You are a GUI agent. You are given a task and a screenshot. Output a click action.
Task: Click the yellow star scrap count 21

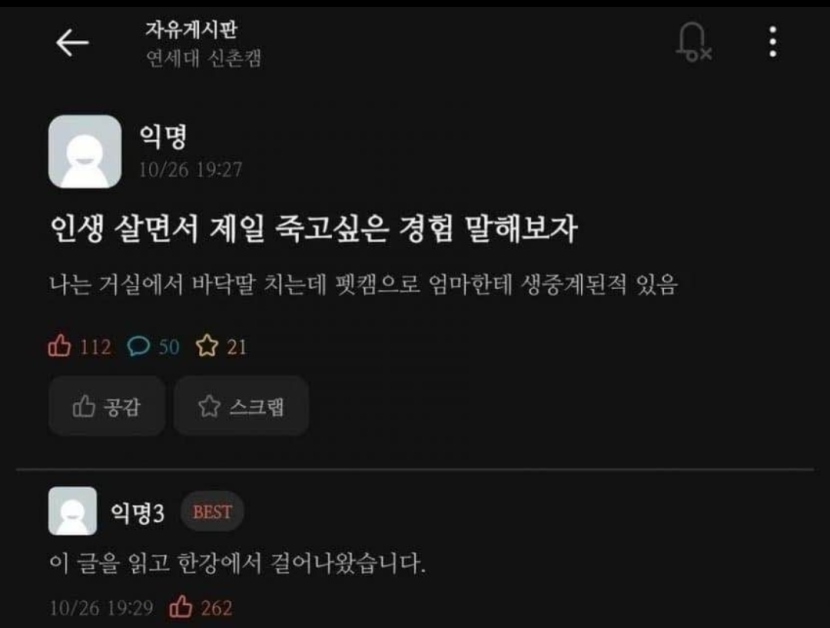pos(221,346)
